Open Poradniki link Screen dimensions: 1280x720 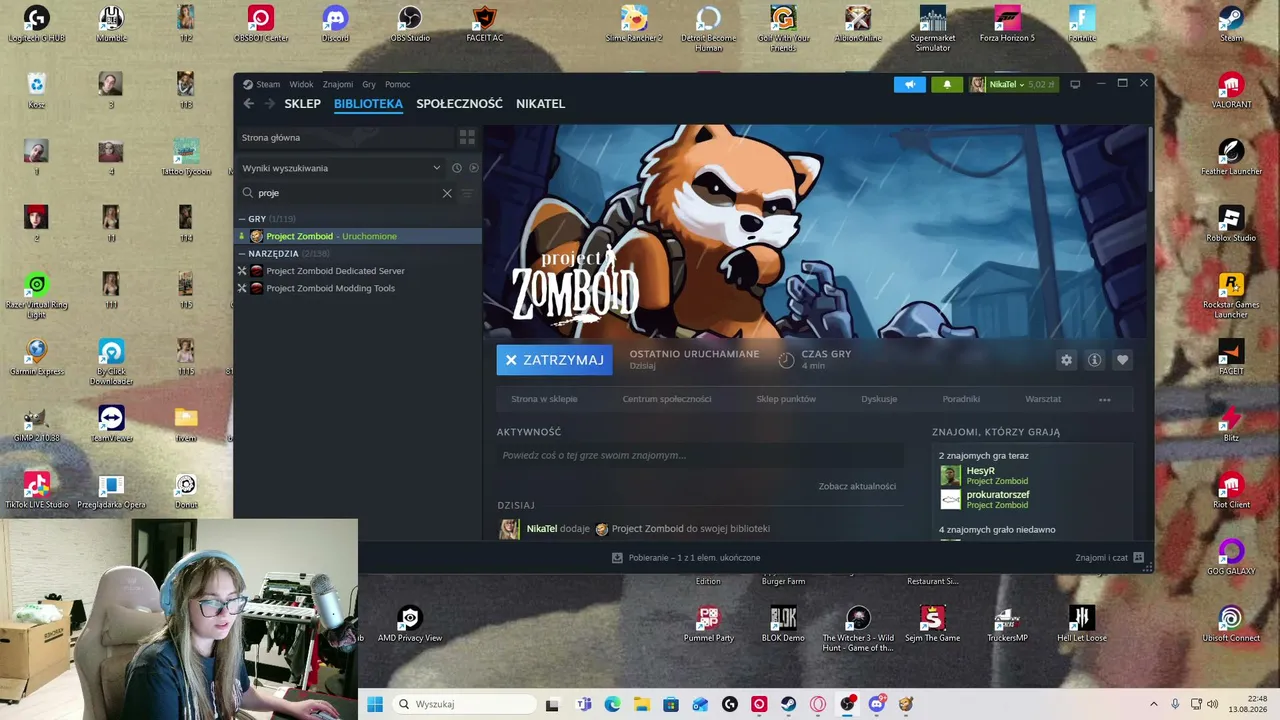point(961,399)
